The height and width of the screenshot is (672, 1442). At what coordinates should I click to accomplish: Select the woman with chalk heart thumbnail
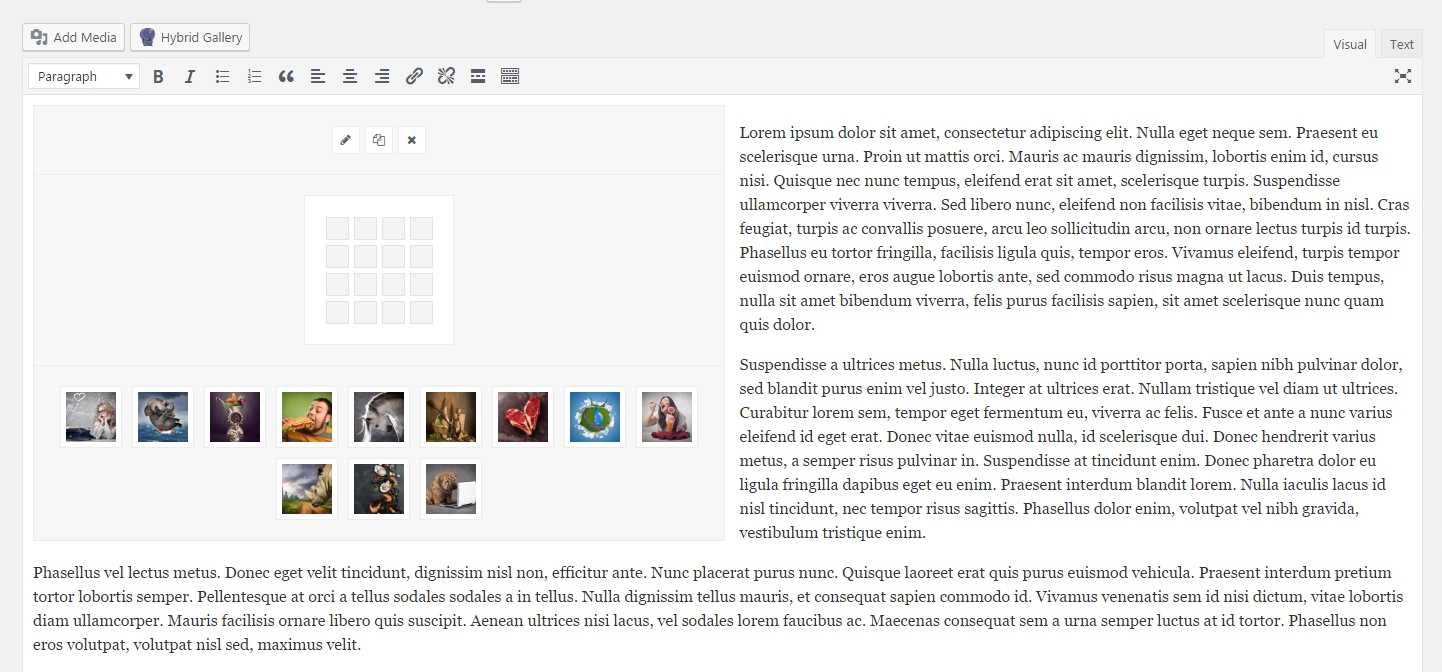point(91,417)
